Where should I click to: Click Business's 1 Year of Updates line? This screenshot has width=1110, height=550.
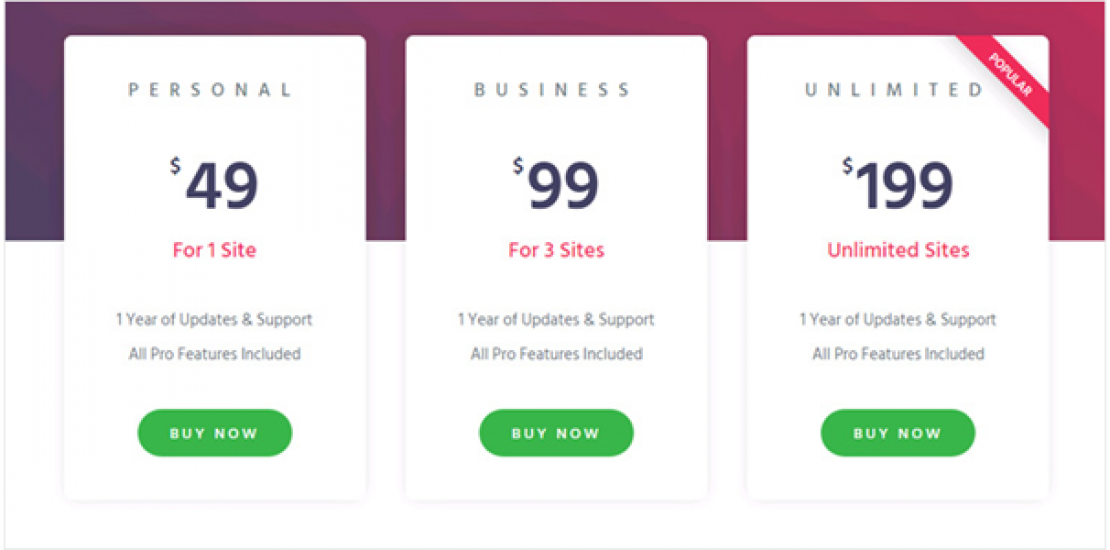556,320
